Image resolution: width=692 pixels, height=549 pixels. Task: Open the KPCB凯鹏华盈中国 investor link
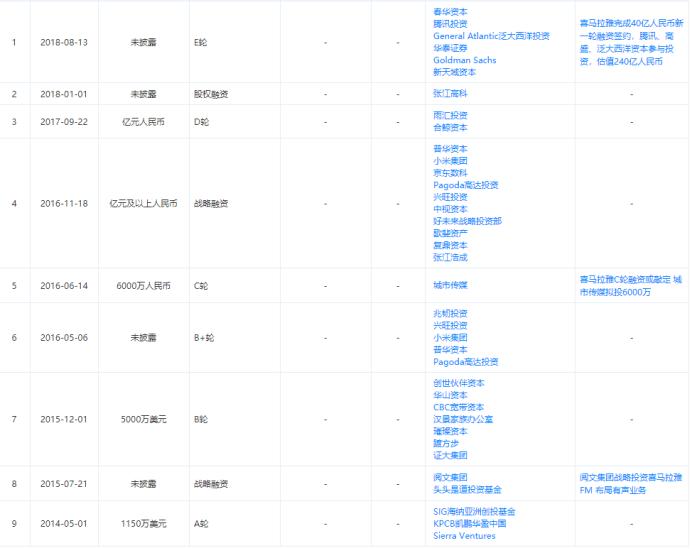[x=470, y=524]
